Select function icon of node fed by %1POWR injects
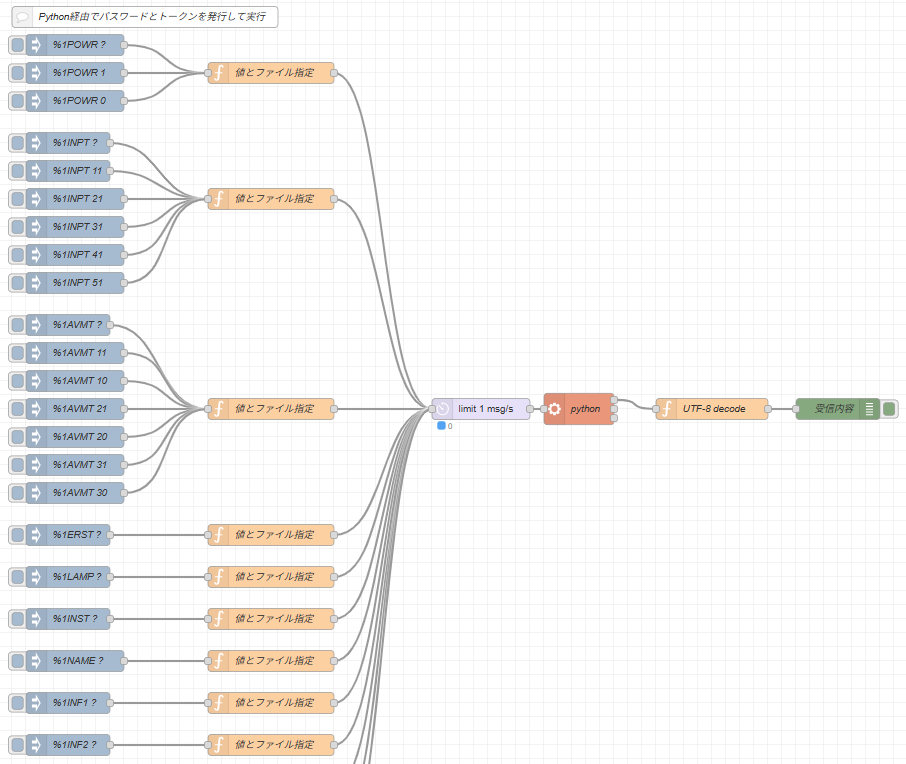Screen dimensions: 906x764 [218, 73]
